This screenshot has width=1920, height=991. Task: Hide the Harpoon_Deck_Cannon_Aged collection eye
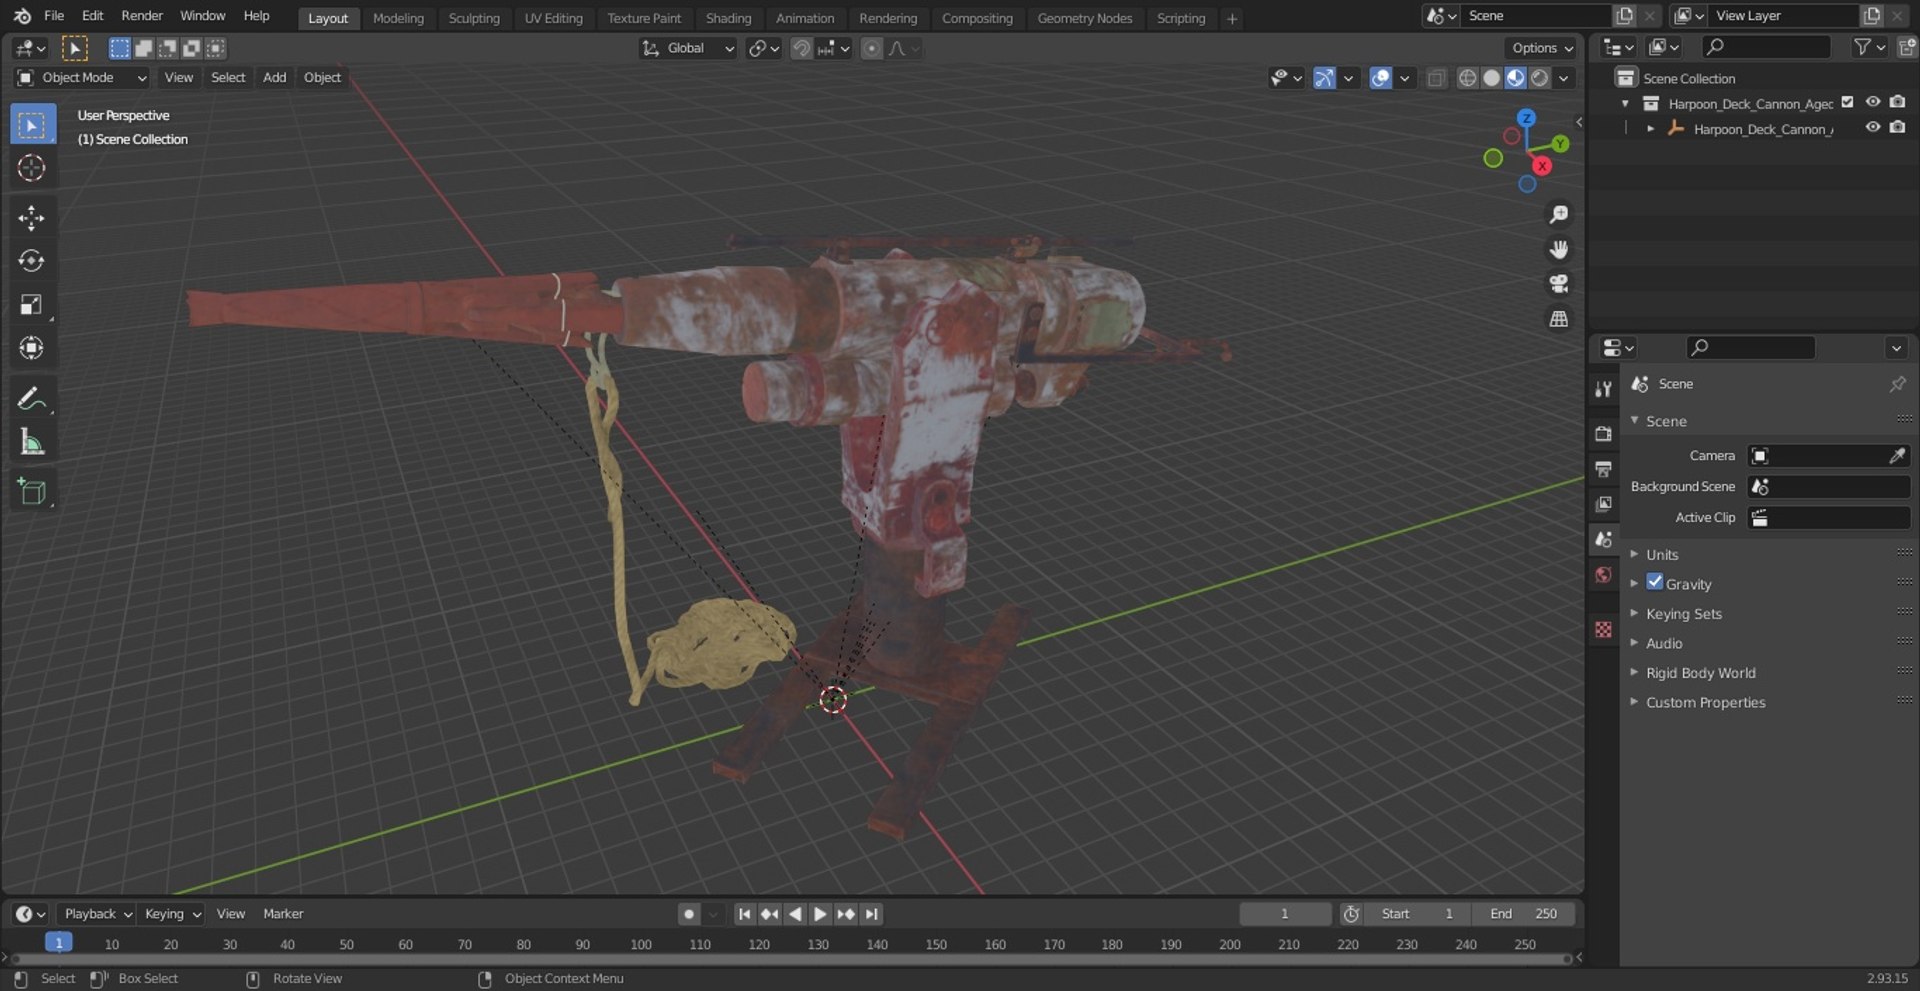tap(1873, 102)
